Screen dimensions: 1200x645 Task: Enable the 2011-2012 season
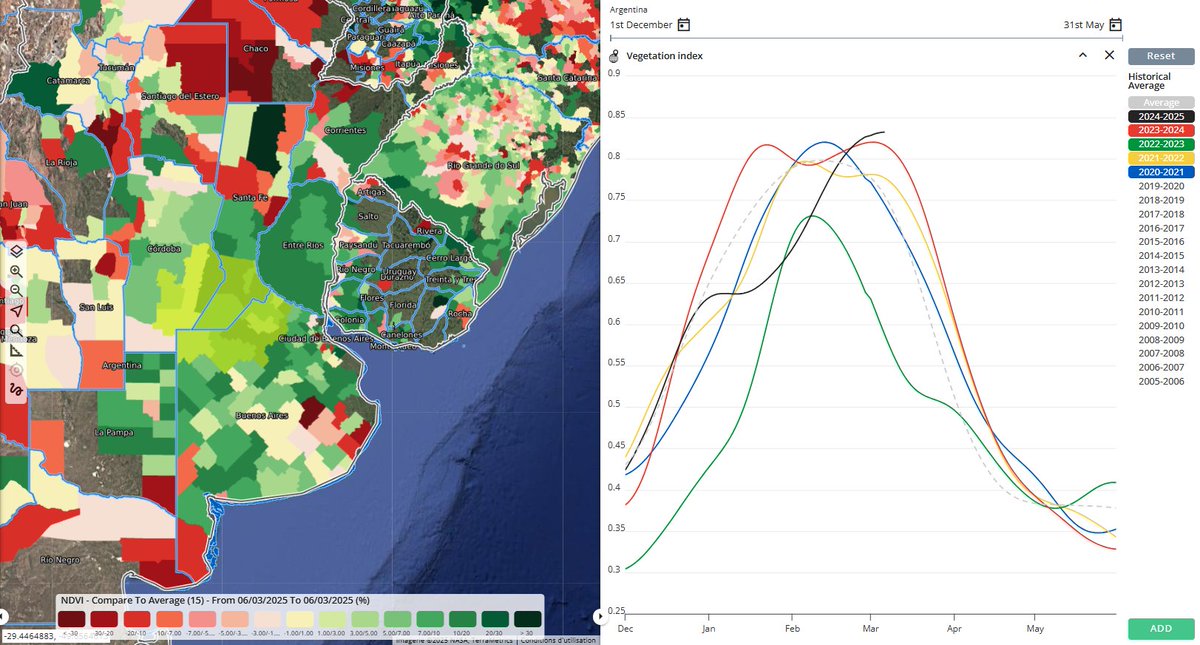[x=1161, y=298]
